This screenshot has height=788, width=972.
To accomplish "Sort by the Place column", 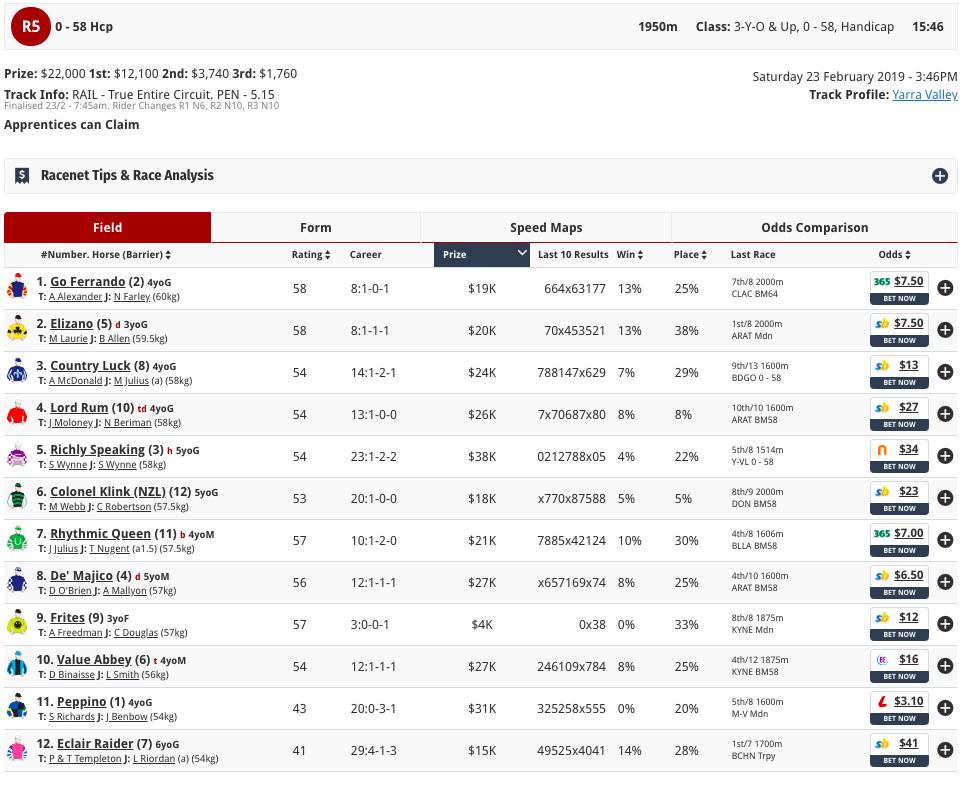I will (690, 255).
